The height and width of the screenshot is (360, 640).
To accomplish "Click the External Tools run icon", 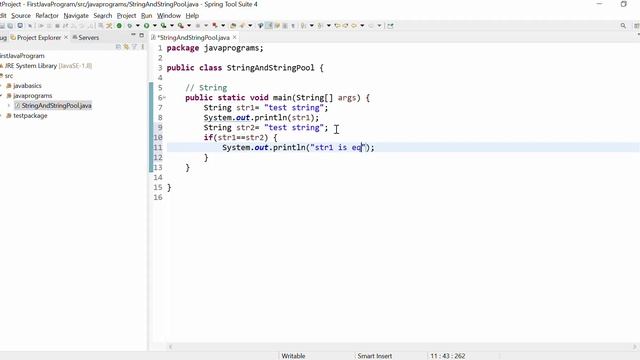I will click(181, 26).
